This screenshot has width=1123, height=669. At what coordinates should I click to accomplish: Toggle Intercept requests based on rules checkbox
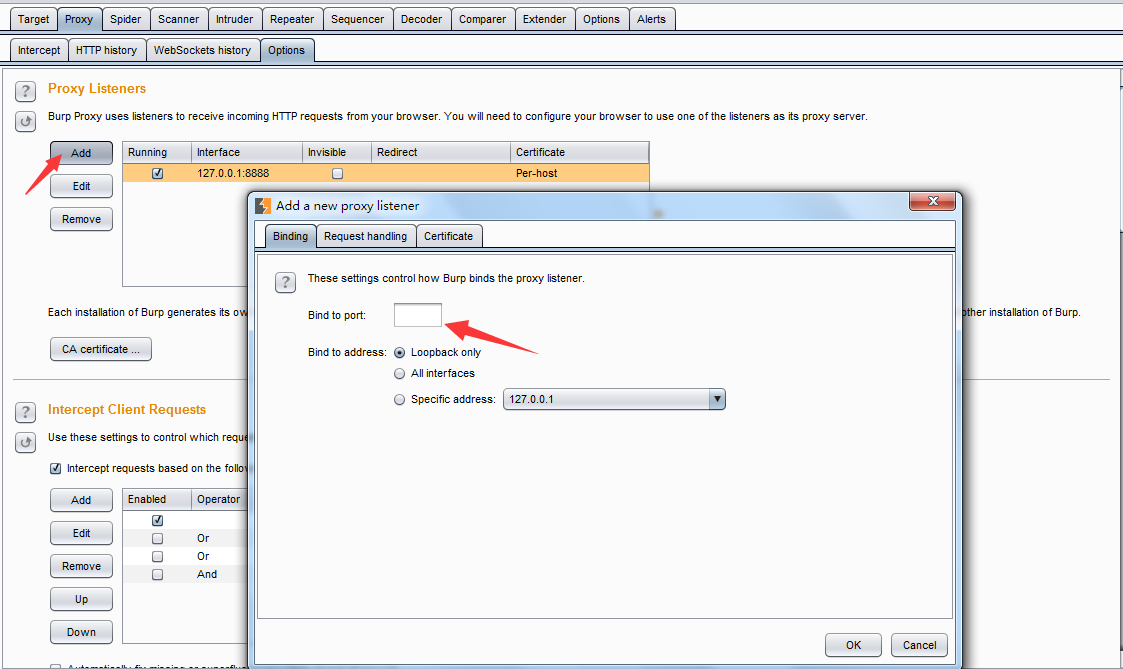click(55, 468)
